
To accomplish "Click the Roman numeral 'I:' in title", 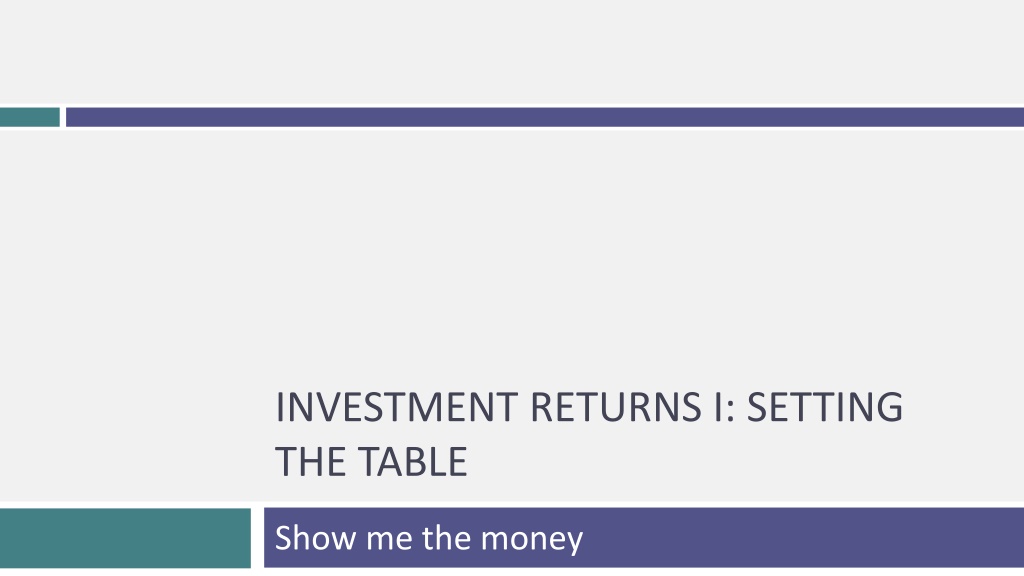I will tap(724, 407).
